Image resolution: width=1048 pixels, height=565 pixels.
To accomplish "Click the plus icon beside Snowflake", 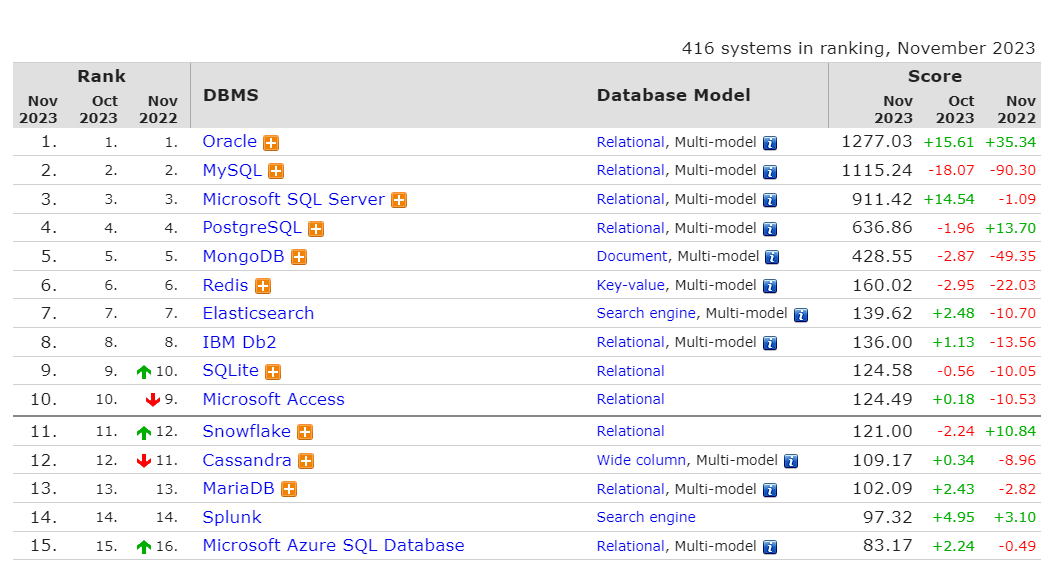I will tap(305, 433).
